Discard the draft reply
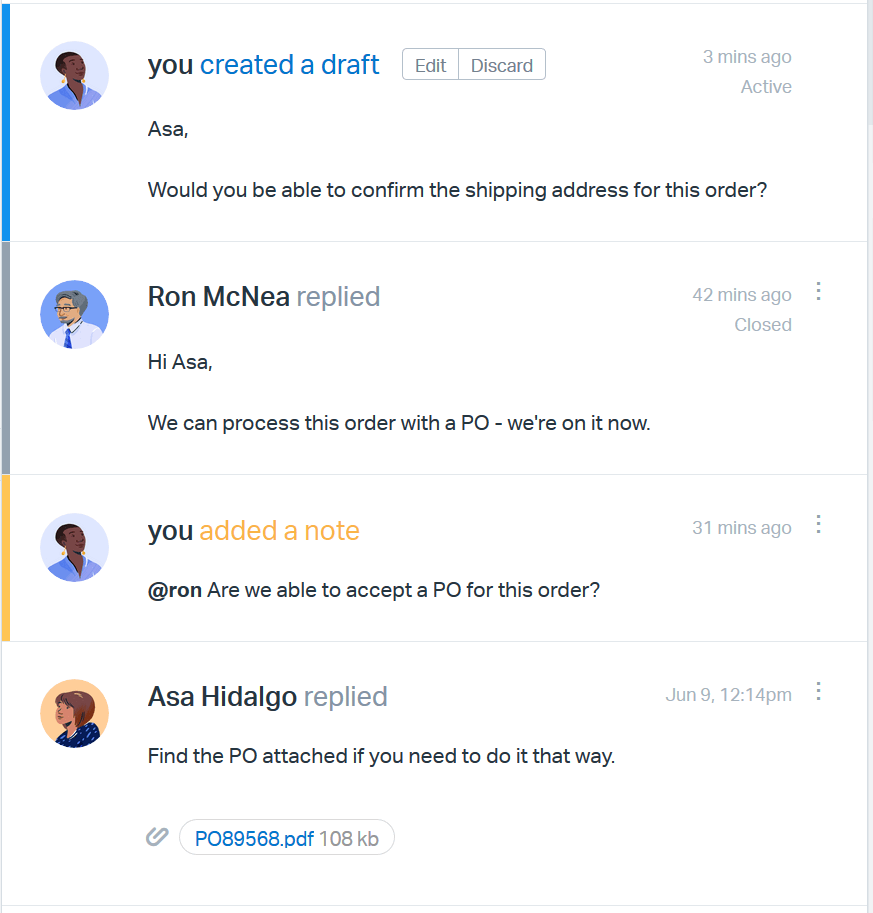This screenshot has width=873, height=913. [502, 65]
